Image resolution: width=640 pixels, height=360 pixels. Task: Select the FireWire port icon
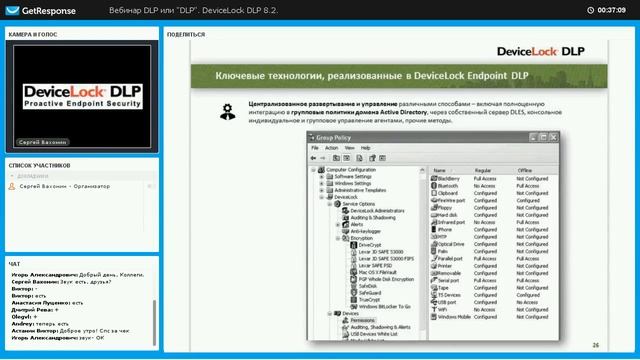tap(434, 200)
